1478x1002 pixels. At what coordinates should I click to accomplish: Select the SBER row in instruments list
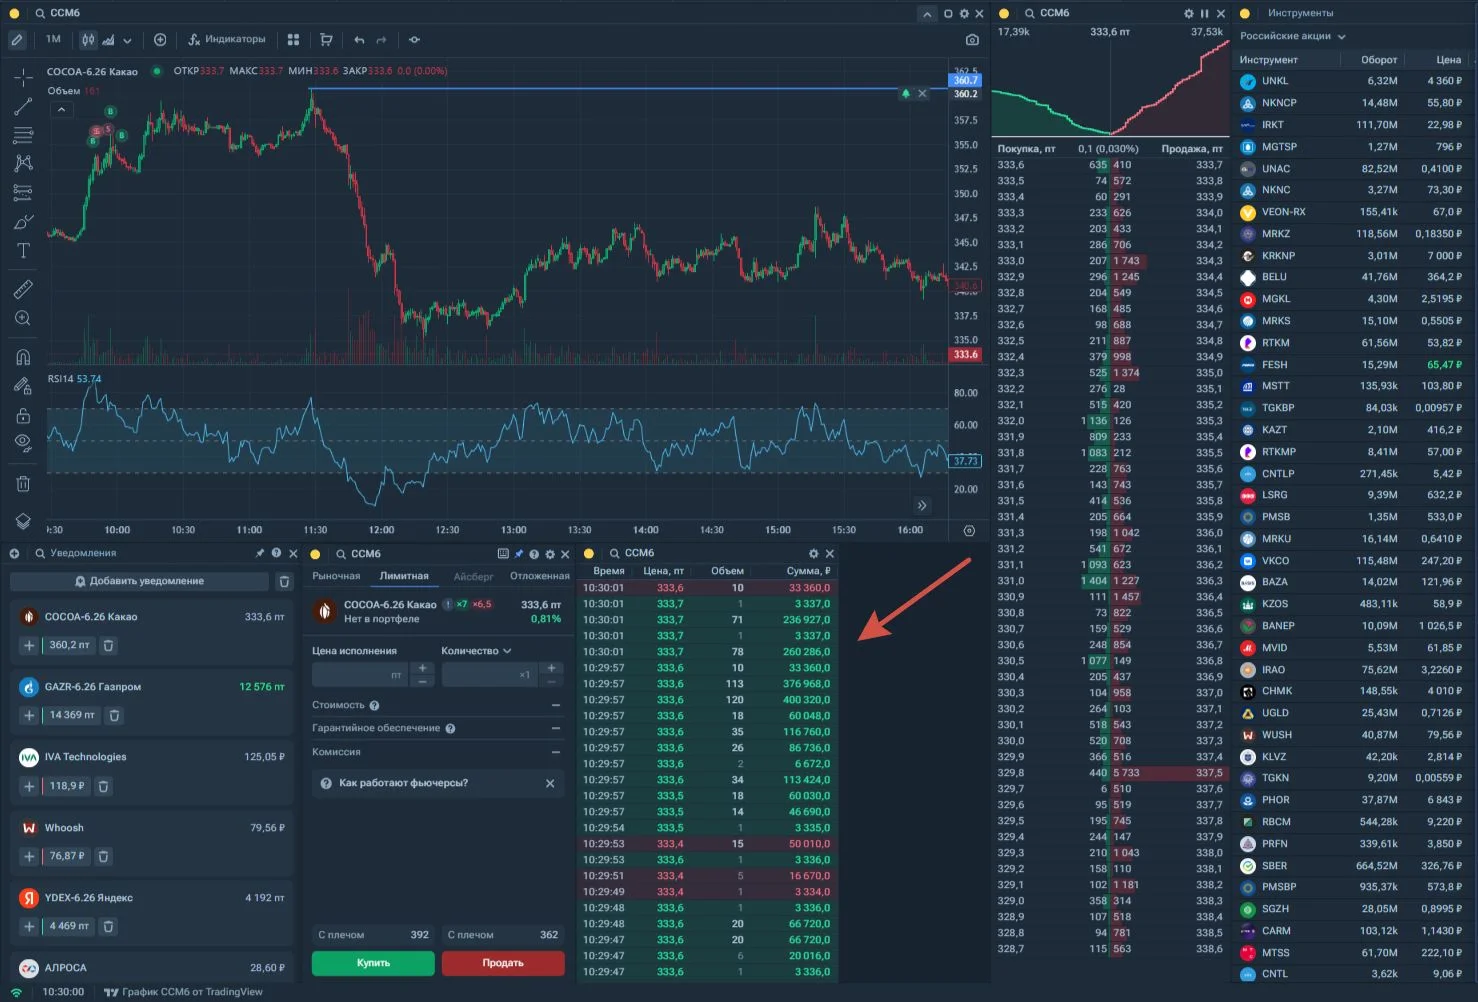(1354, 866)
